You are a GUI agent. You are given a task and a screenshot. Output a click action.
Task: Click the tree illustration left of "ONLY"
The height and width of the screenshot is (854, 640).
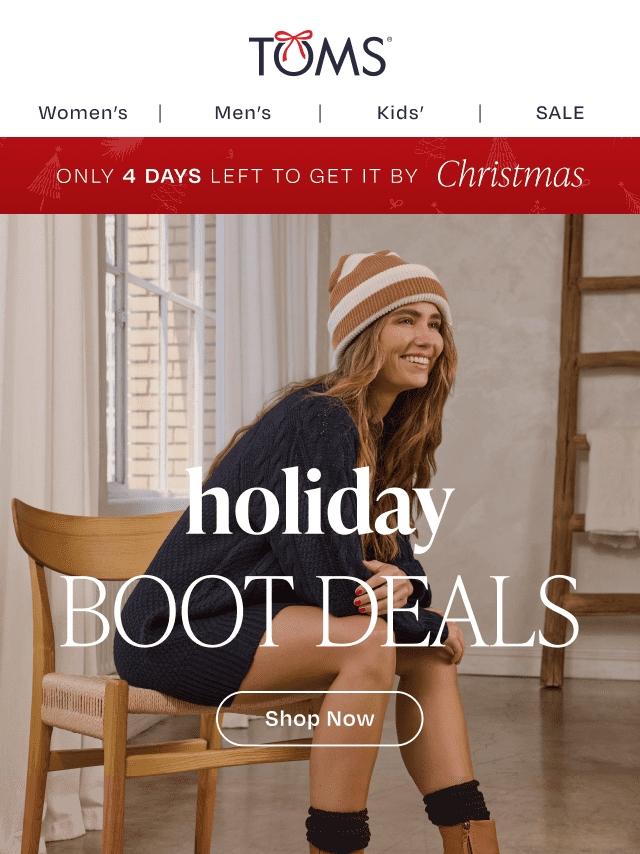(45, 177)
